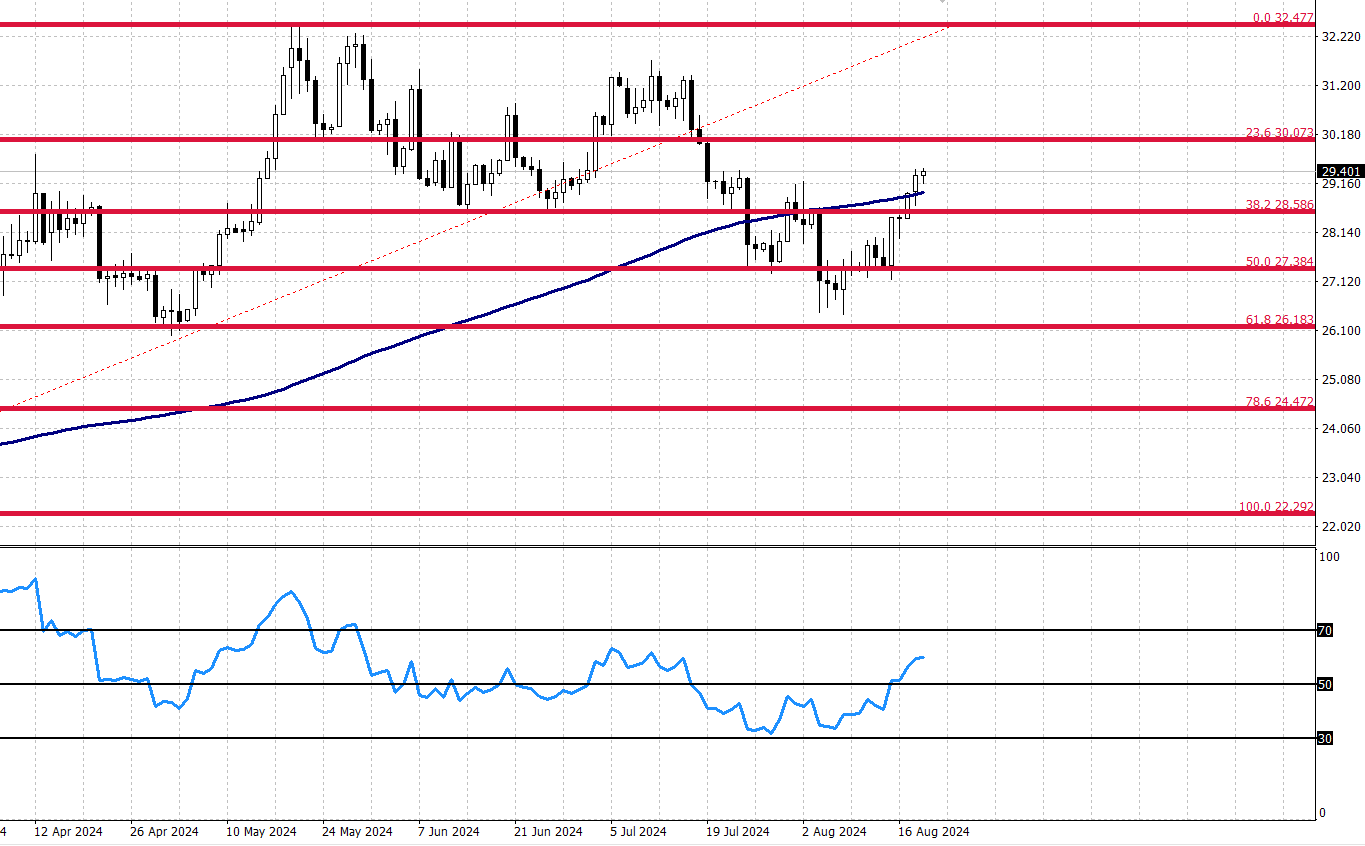1365x846 pixels.
Task: Click the 32.220 price axis value
Action: coord(1339,37)
